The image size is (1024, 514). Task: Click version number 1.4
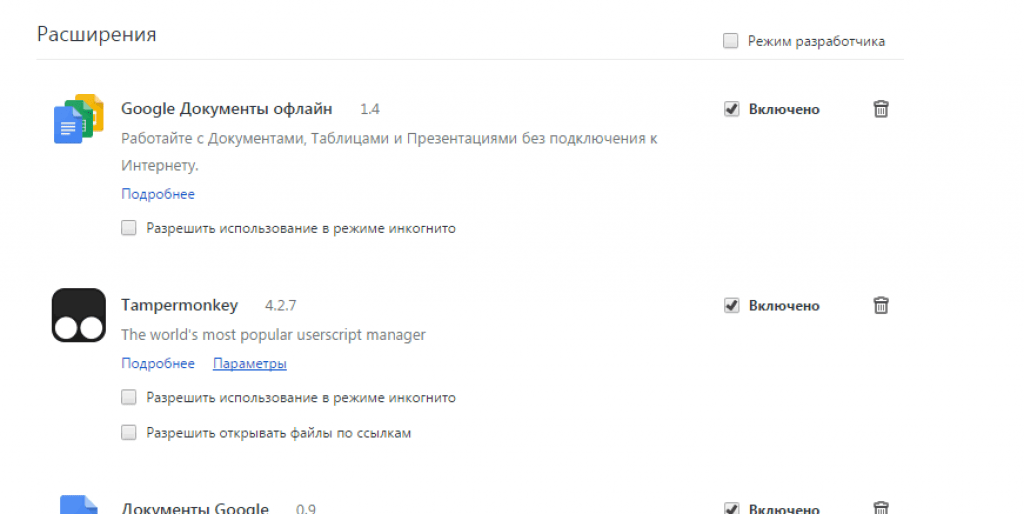[370, 109]
